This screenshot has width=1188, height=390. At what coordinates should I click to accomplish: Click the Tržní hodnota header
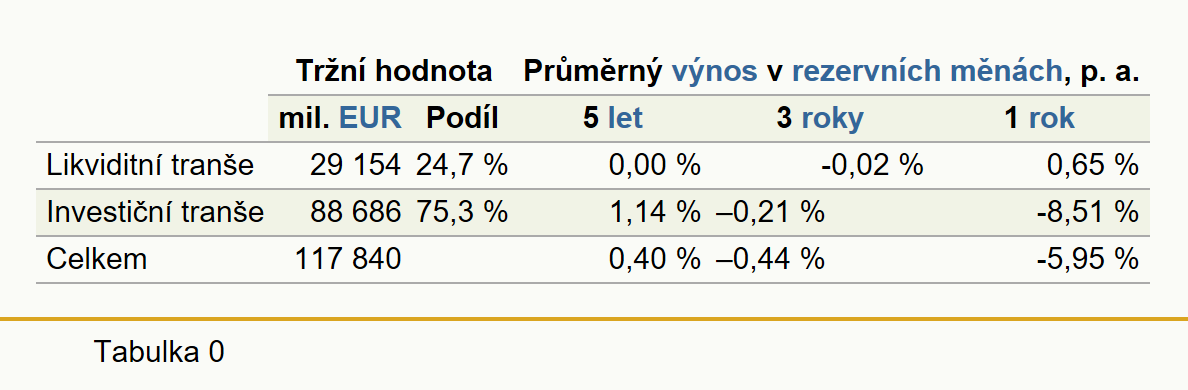[393, 71]
